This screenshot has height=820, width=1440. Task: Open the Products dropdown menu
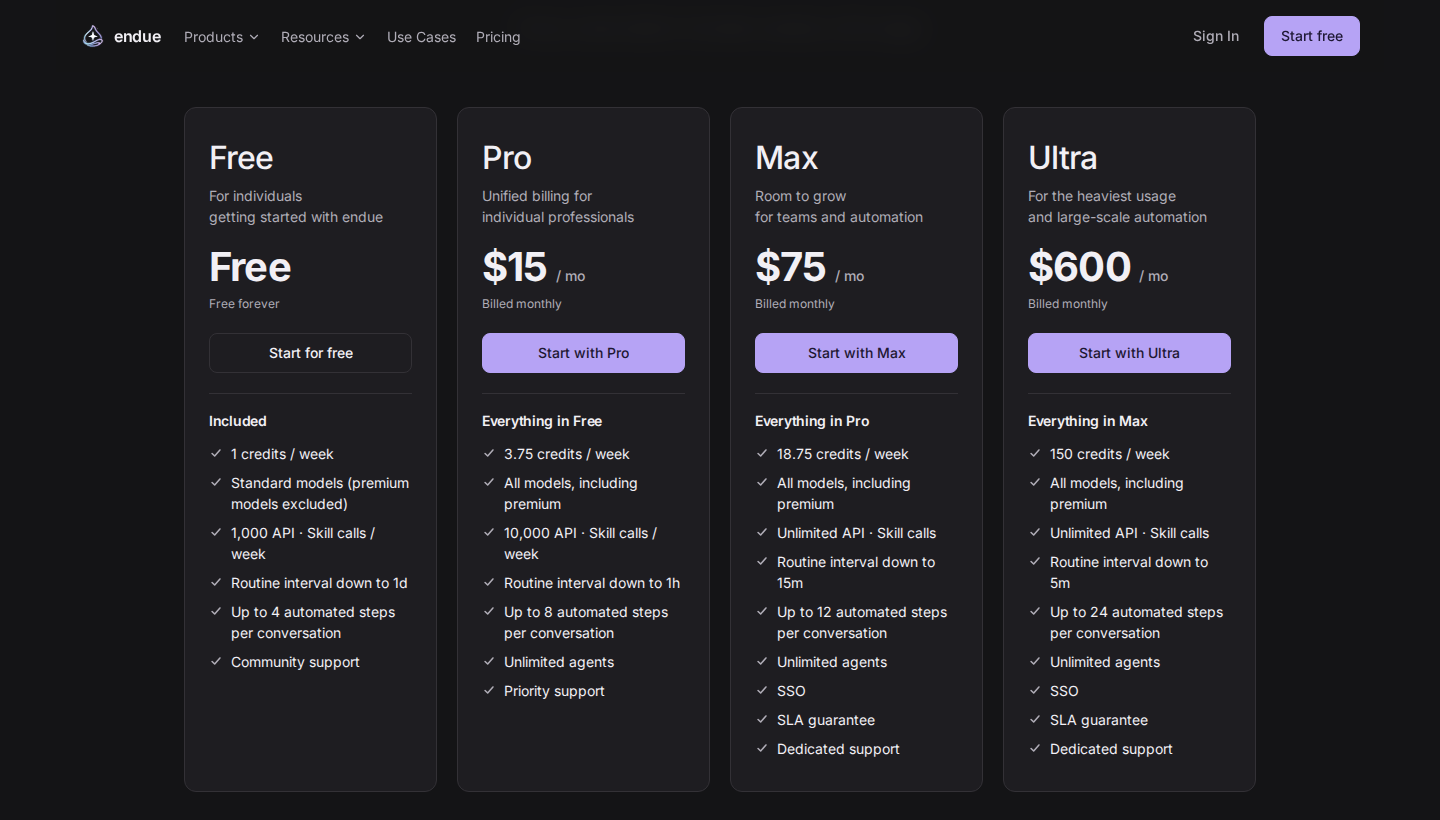(221, 37)
